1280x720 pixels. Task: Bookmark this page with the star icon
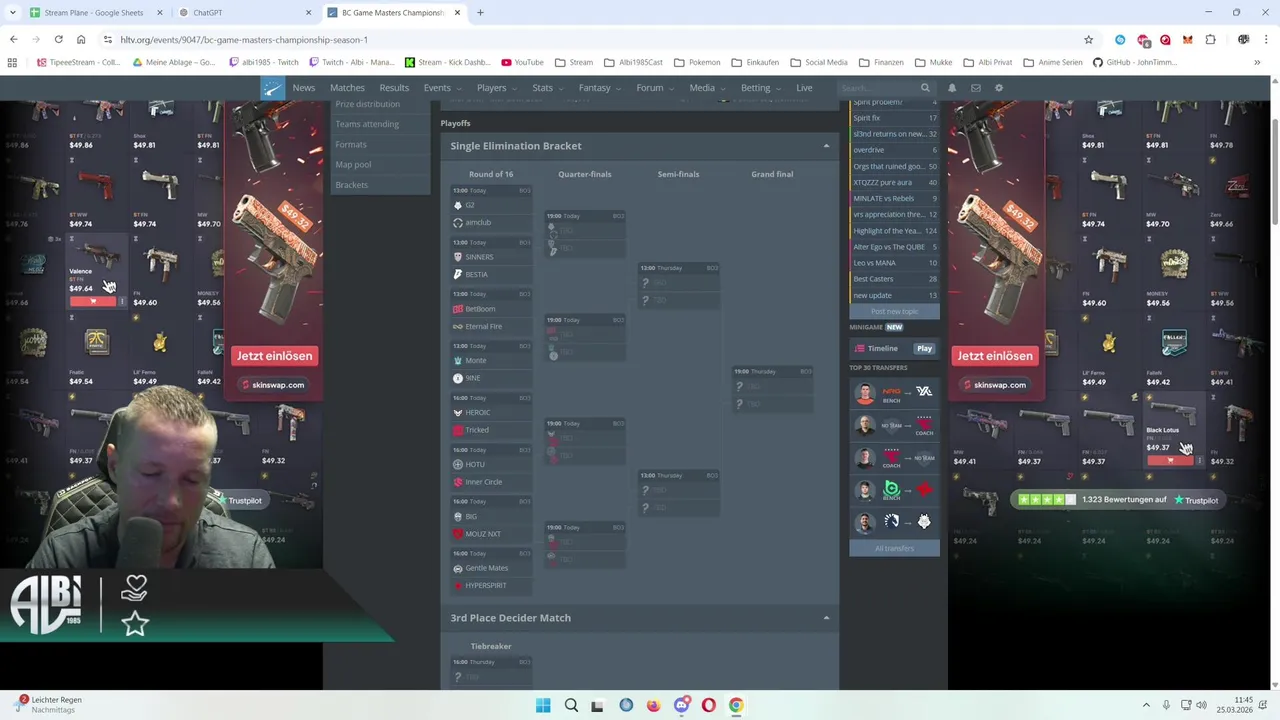point(1088,39)
